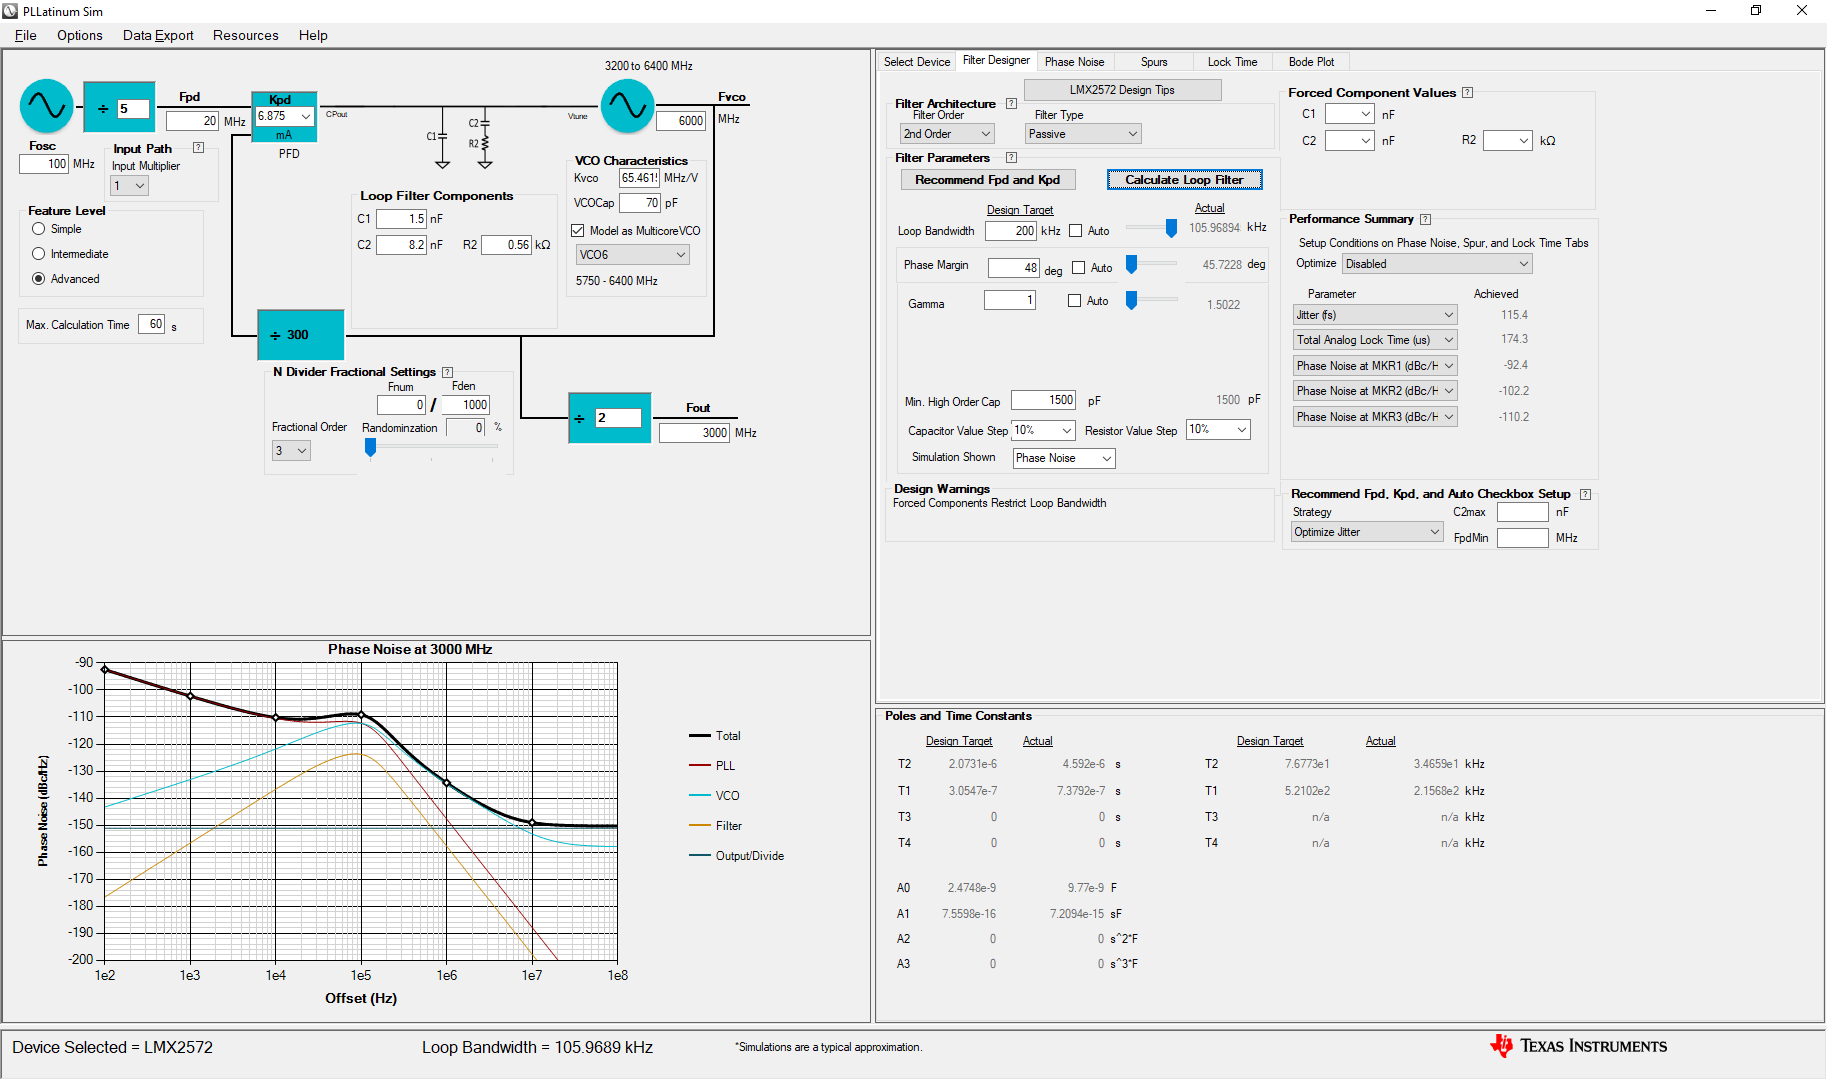
Task: Click the Fosc reference oscillator sine icon
Action: click(x=47, y=106)
